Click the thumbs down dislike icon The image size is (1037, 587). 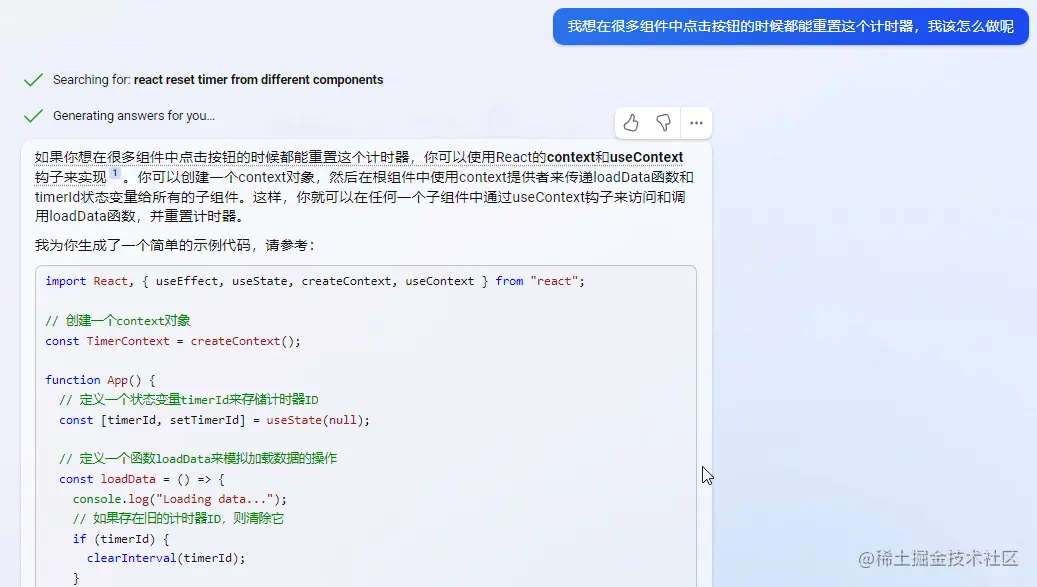coord(663,123)
